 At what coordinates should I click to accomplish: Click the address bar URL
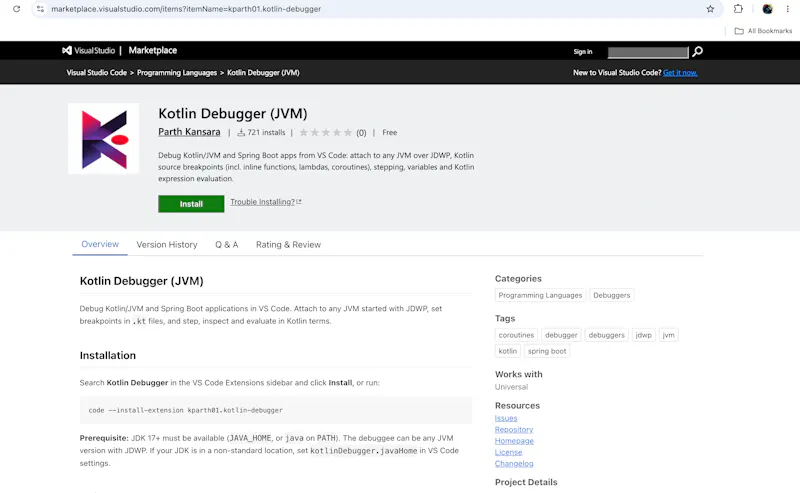pos(186,9)
